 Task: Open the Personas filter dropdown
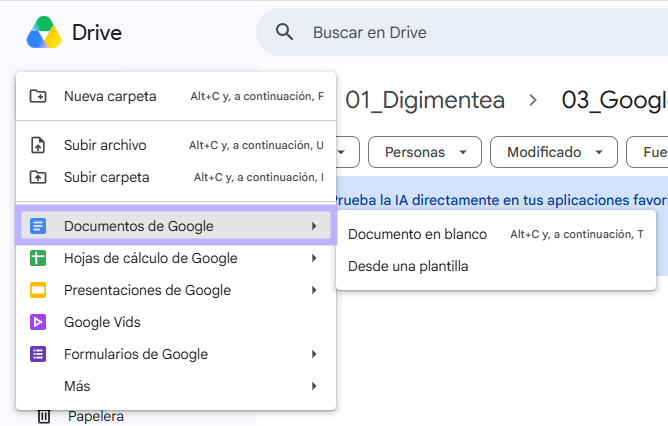pyautogui.click(x=425, y=152)
